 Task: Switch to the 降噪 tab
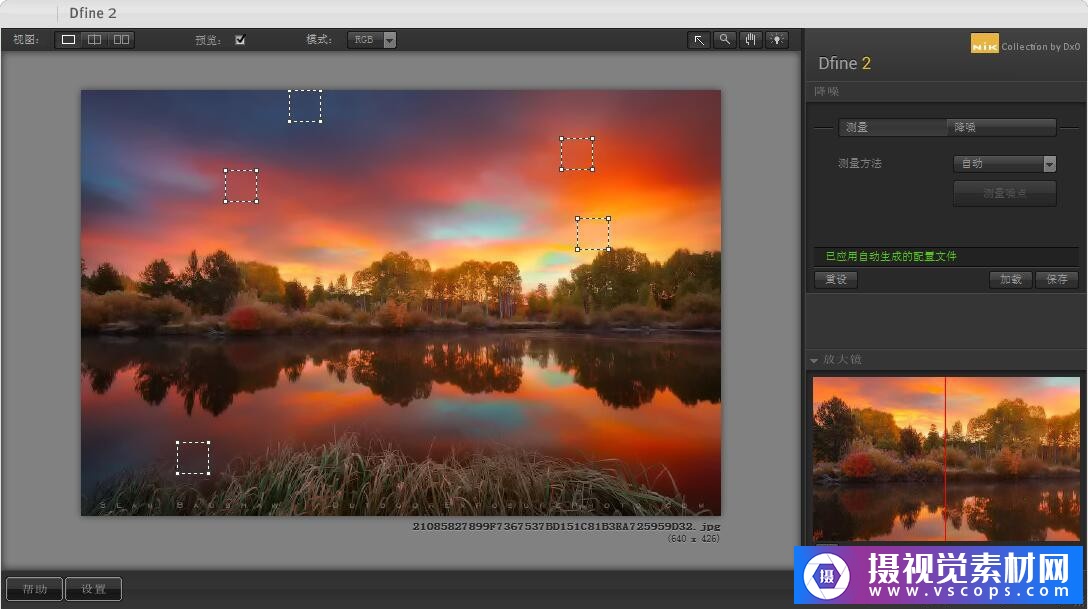[1001, 128]
